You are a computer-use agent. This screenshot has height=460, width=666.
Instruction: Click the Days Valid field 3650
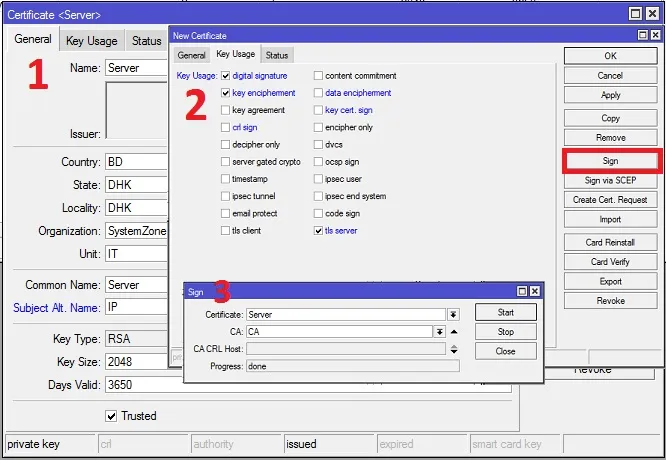click(x=308, y=385)
